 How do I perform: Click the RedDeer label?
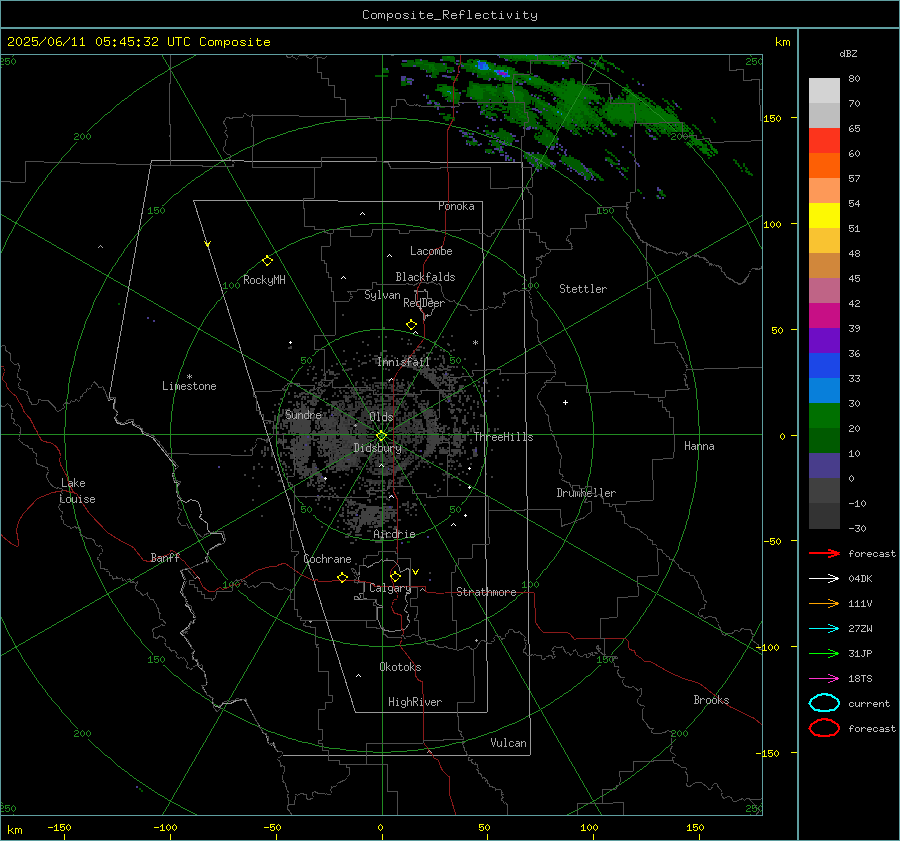(424, 303)
